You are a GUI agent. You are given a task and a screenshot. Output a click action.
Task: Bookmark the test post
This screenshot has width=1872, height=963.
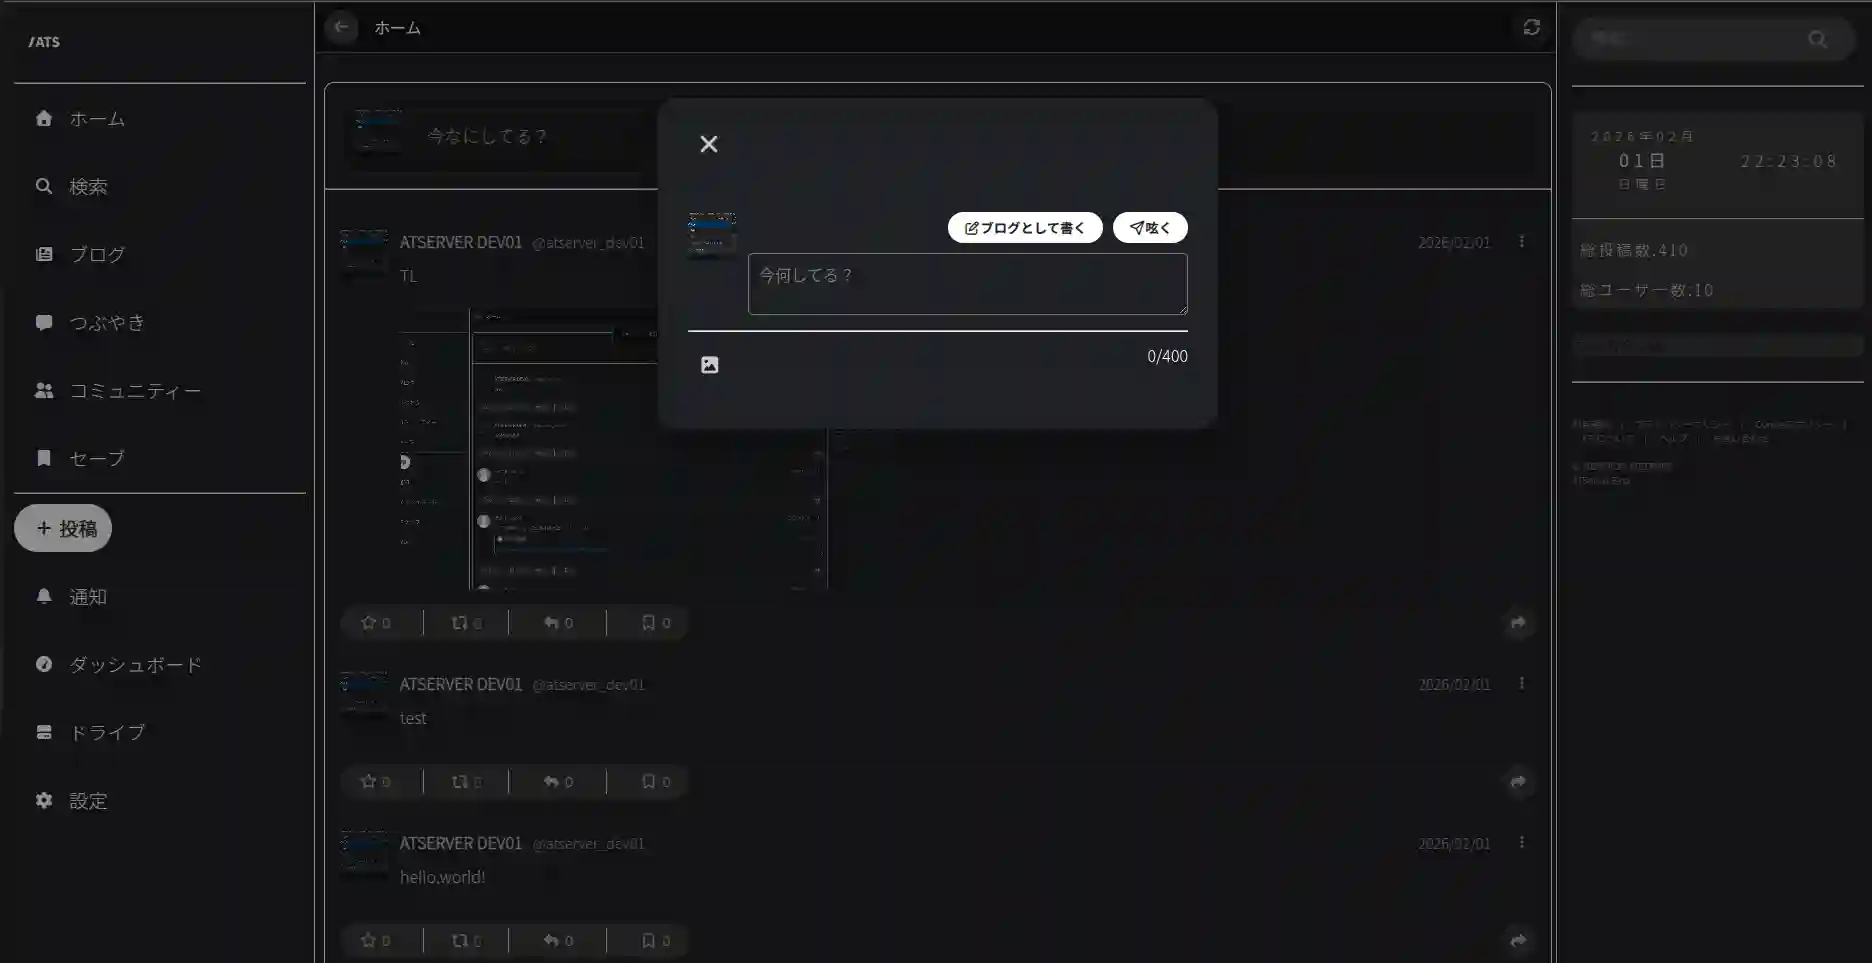(648, 781)
